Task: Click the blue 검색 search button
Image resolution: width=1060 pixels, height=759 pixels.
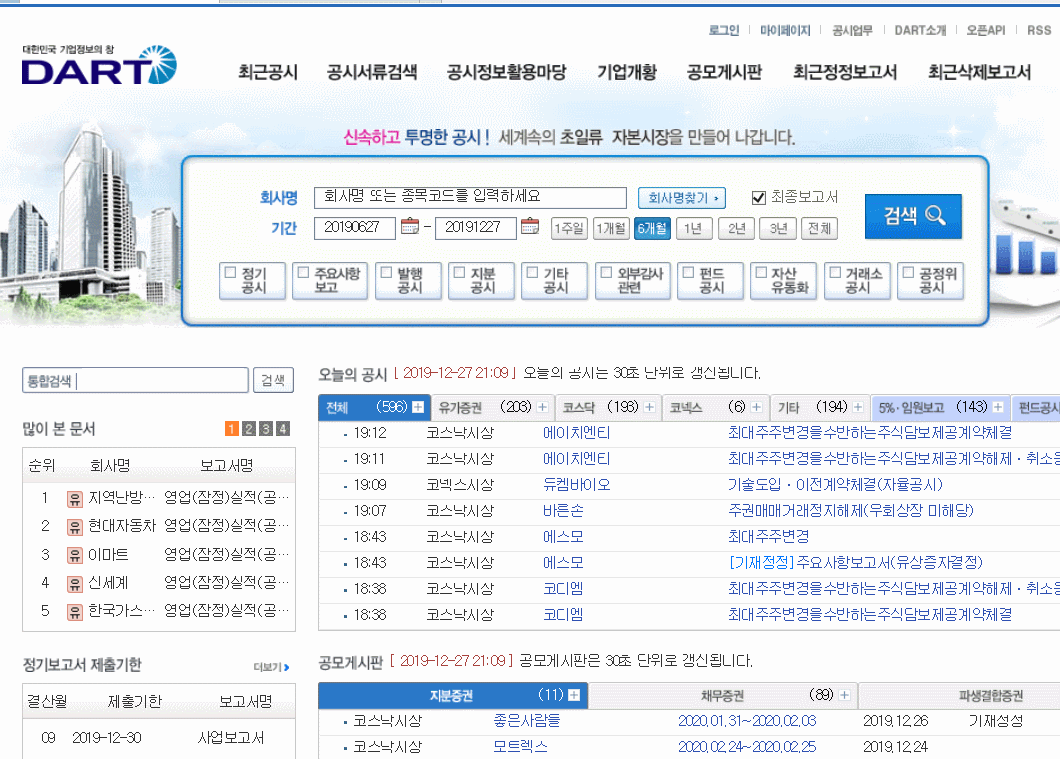Action: pyautogui.click(x=913, y=216)
